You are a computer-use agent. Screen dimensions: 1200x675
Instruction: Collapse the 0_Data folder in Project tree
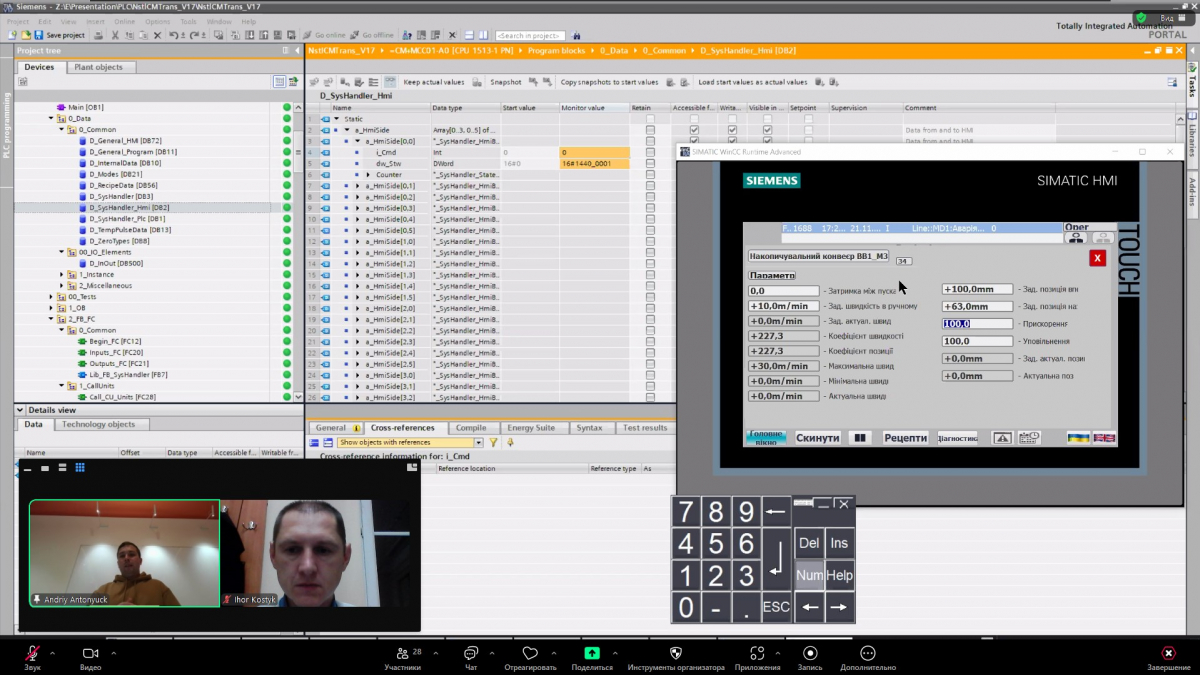point(51,118)
